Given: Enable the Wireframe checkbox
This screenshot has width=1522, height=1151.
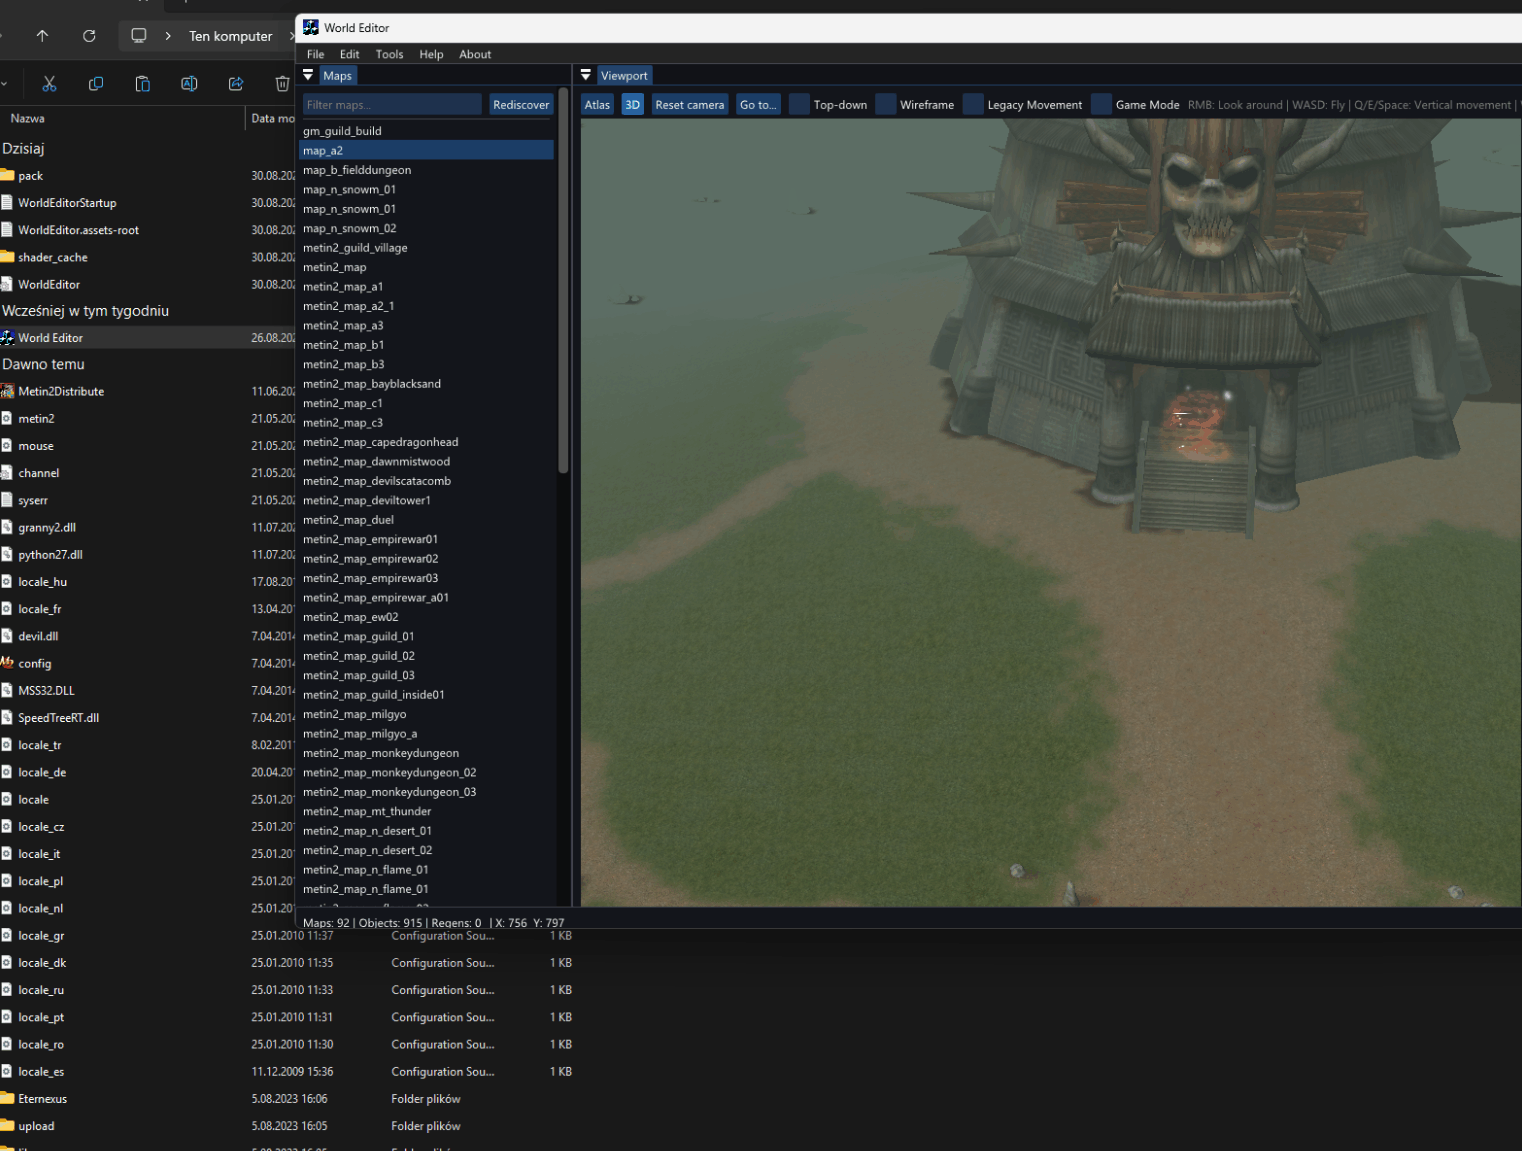Looking at the screenshot, I should pyautogui.click(x=885, y=104).
